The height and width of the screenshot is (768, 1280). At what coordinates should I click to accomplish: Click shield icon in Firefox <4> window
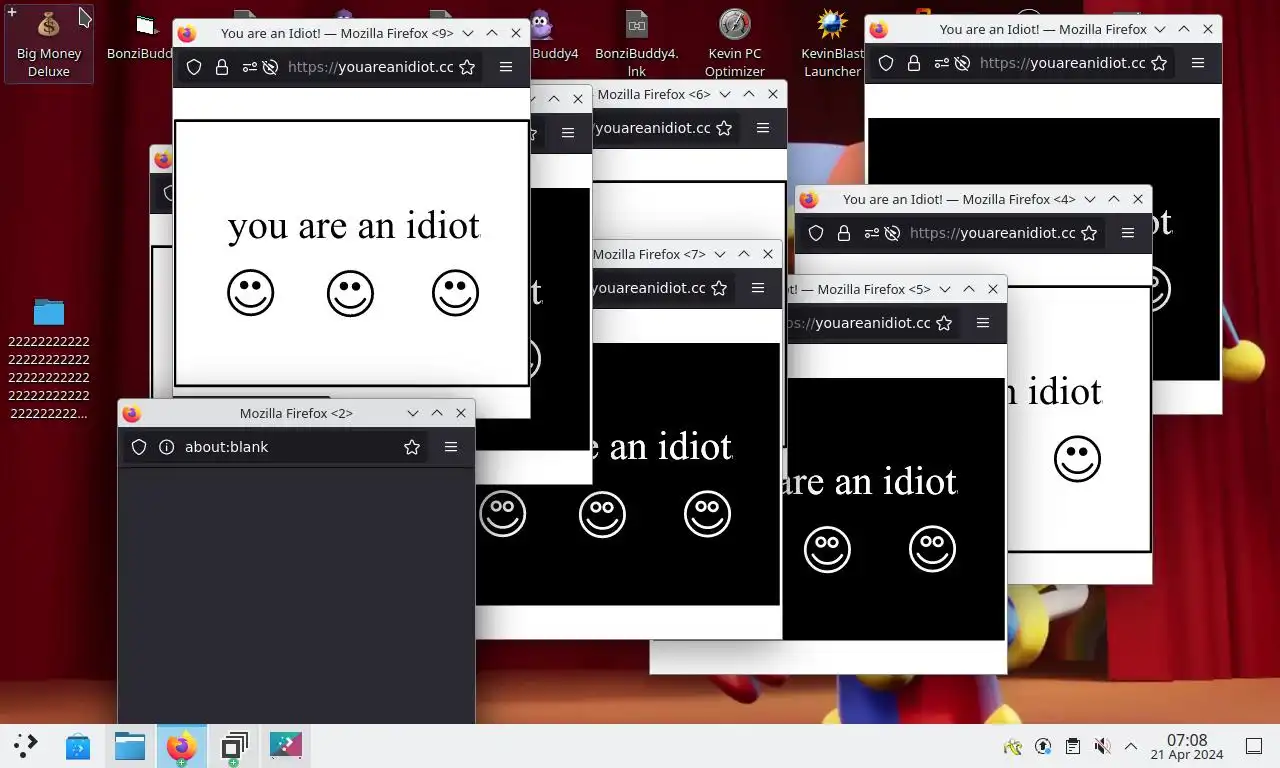[816, 233]
